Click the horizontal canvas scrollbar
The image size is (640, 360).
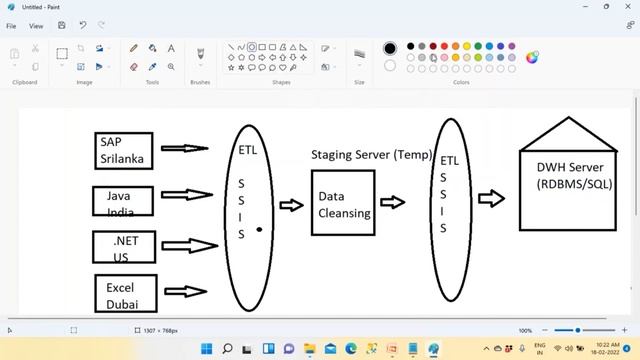(x=307, y=318)
